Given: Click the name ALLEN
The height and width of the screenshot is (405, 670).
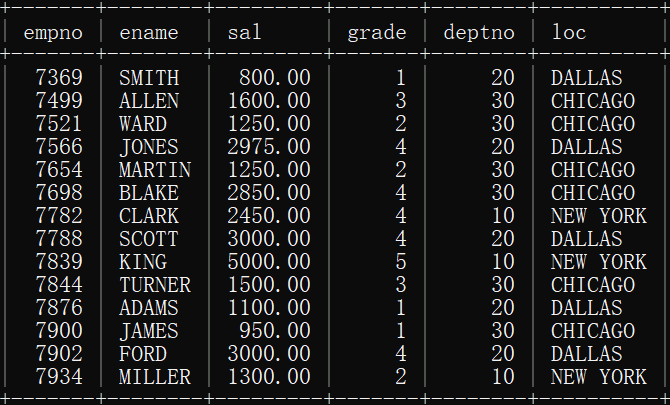Looking at the screenshot, I should [x=149, y=101].
